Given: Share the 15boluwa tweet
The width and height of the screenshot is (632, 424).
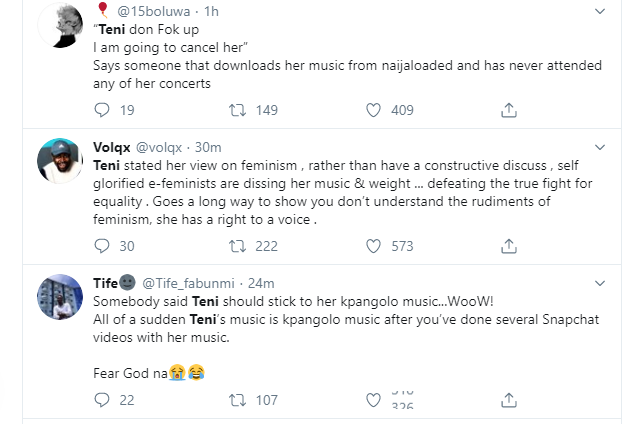Looking at the screenshot, I should [508, 110].
